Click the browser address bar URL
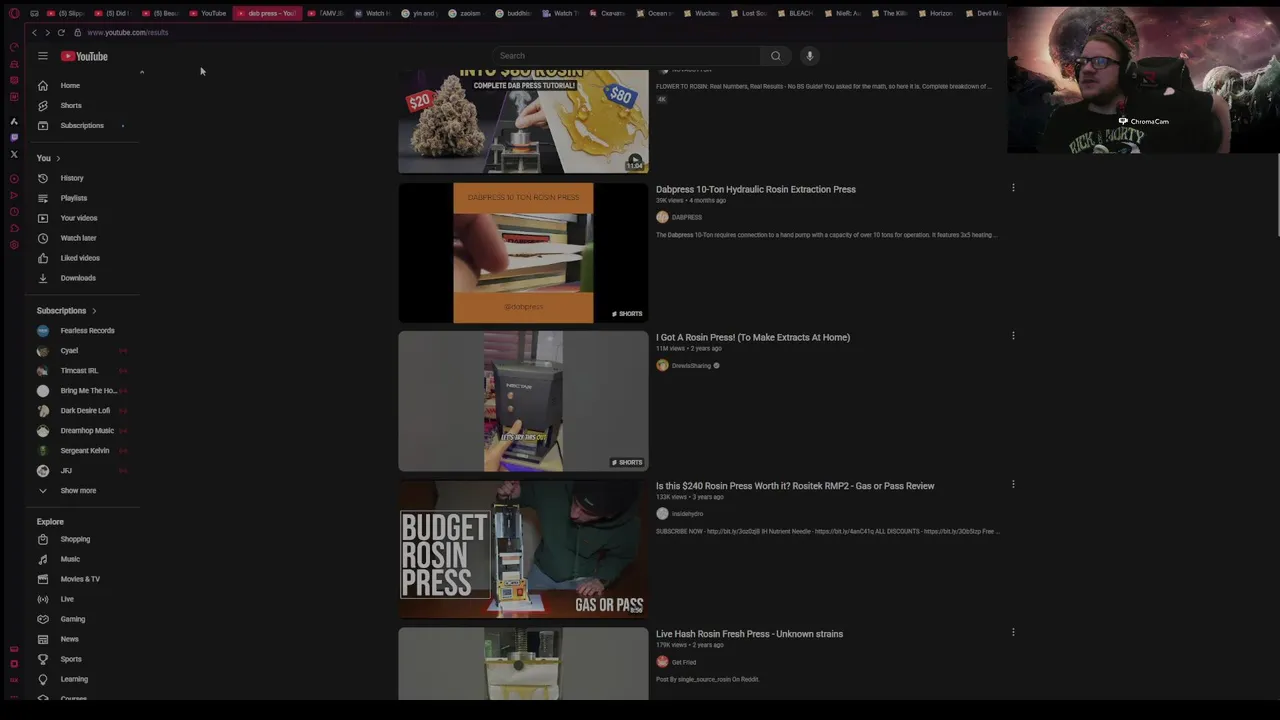The height and width of the screenshot is (720, 1280). click(x=127, y=32)
